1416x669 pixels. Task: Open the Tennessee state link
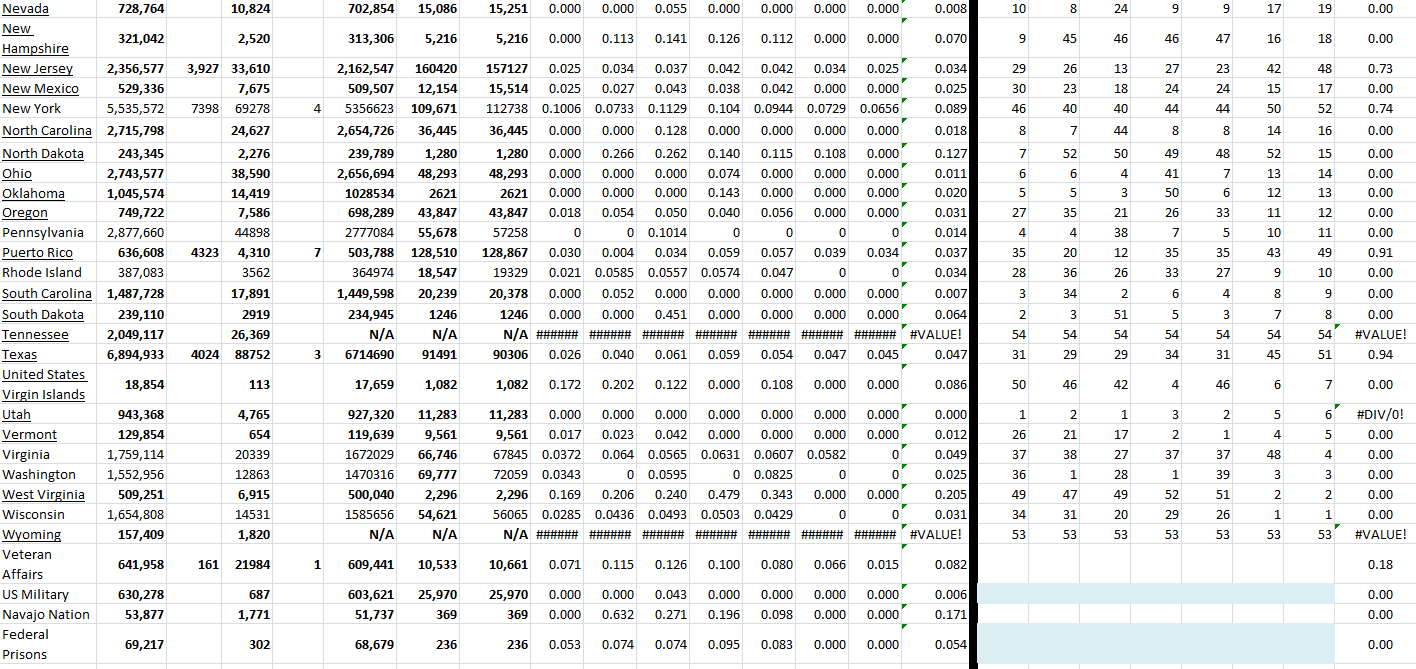coord(35,334)
